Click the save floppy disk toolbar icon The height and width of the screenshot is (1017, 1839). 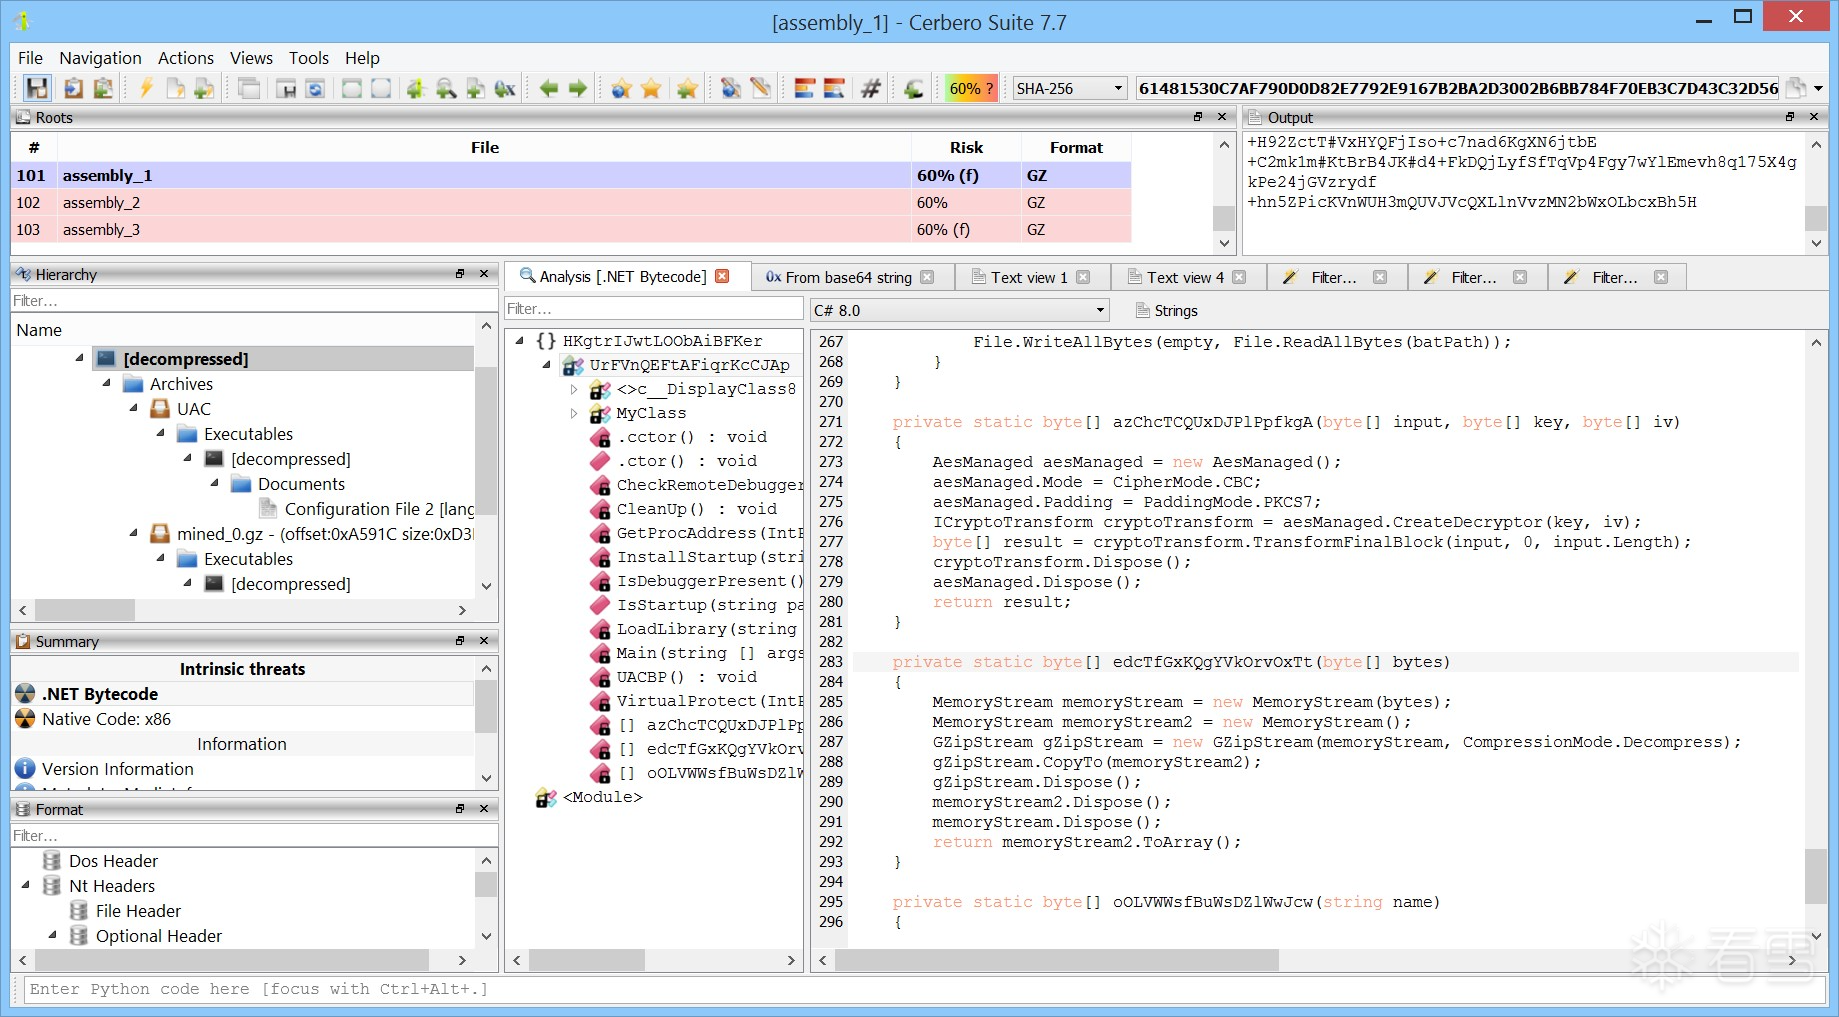37,88
